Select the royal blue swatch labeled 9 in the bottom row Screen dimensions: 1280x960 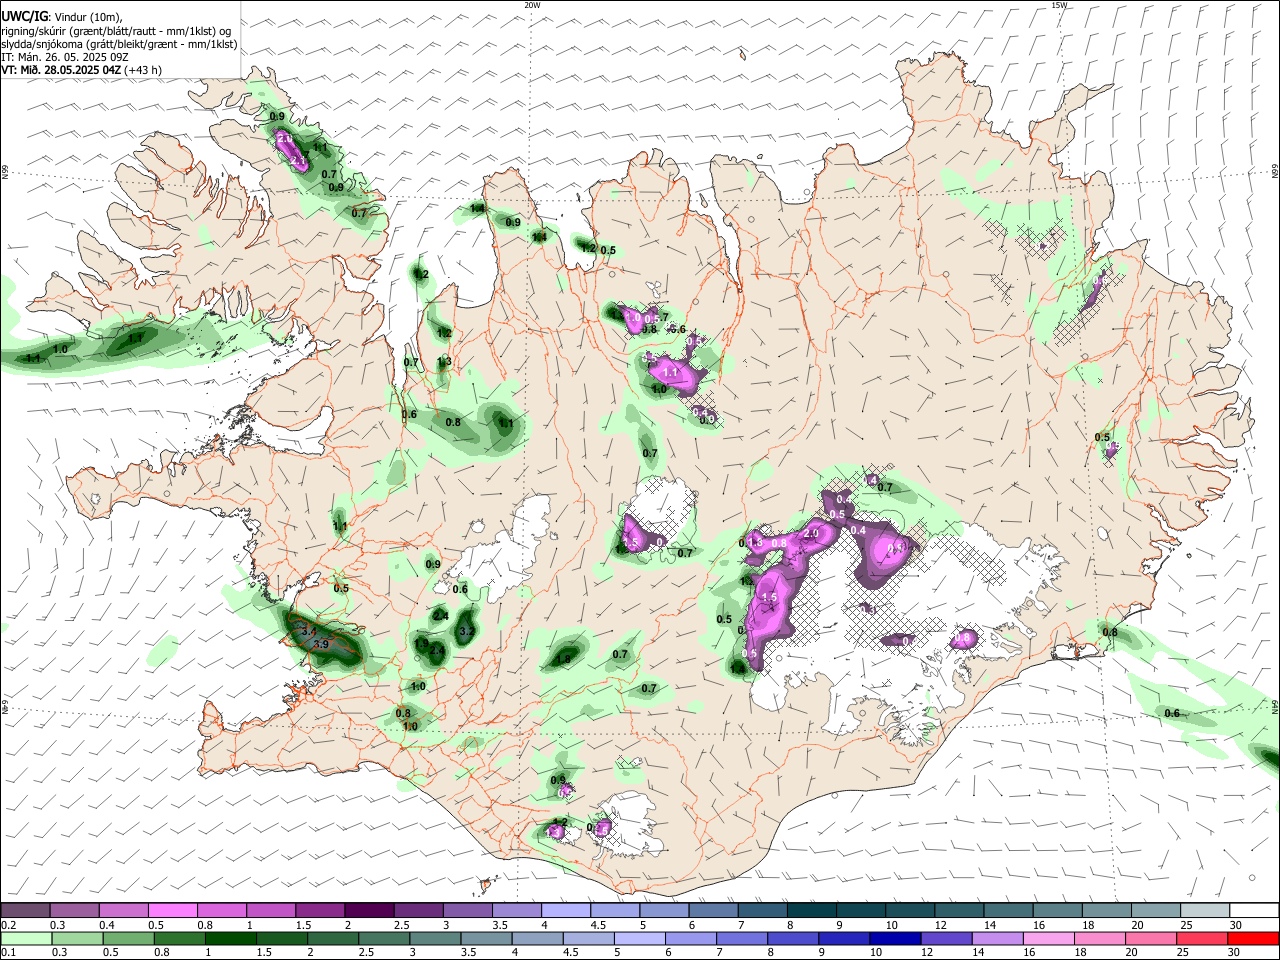(x=844, y=938)
